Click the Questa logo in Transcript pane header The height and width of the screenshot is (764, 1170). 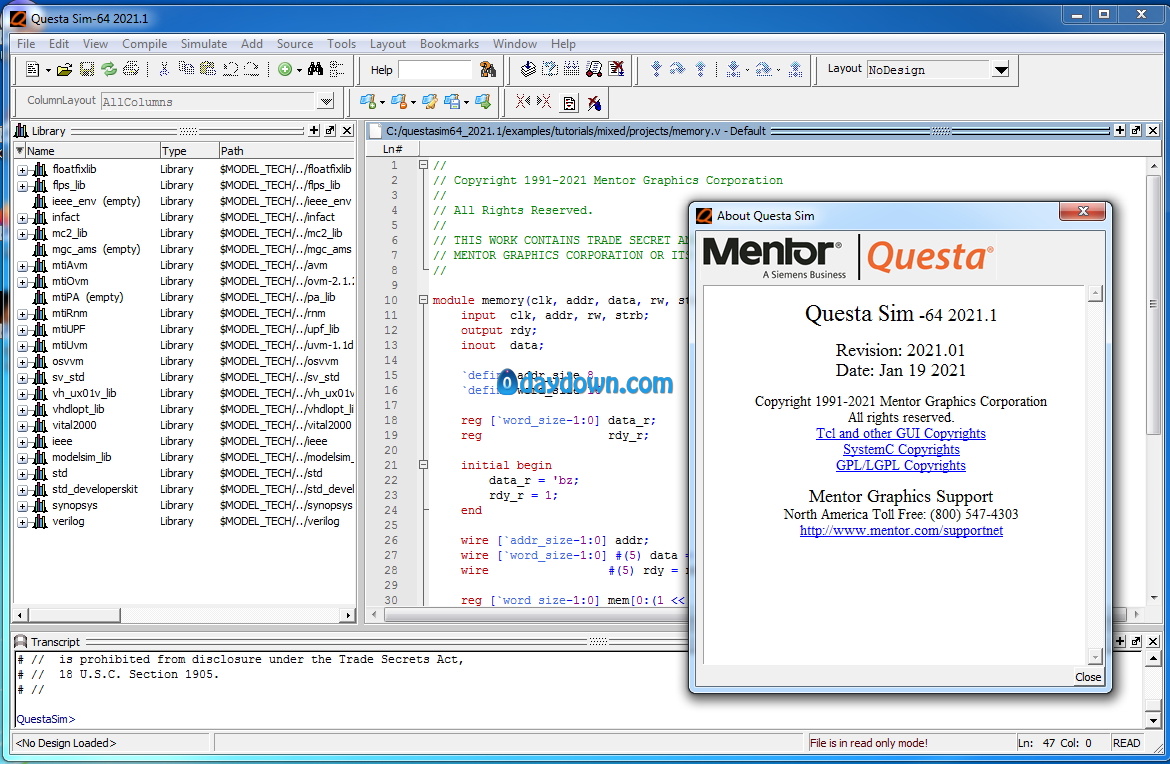(x=21, y=642)
